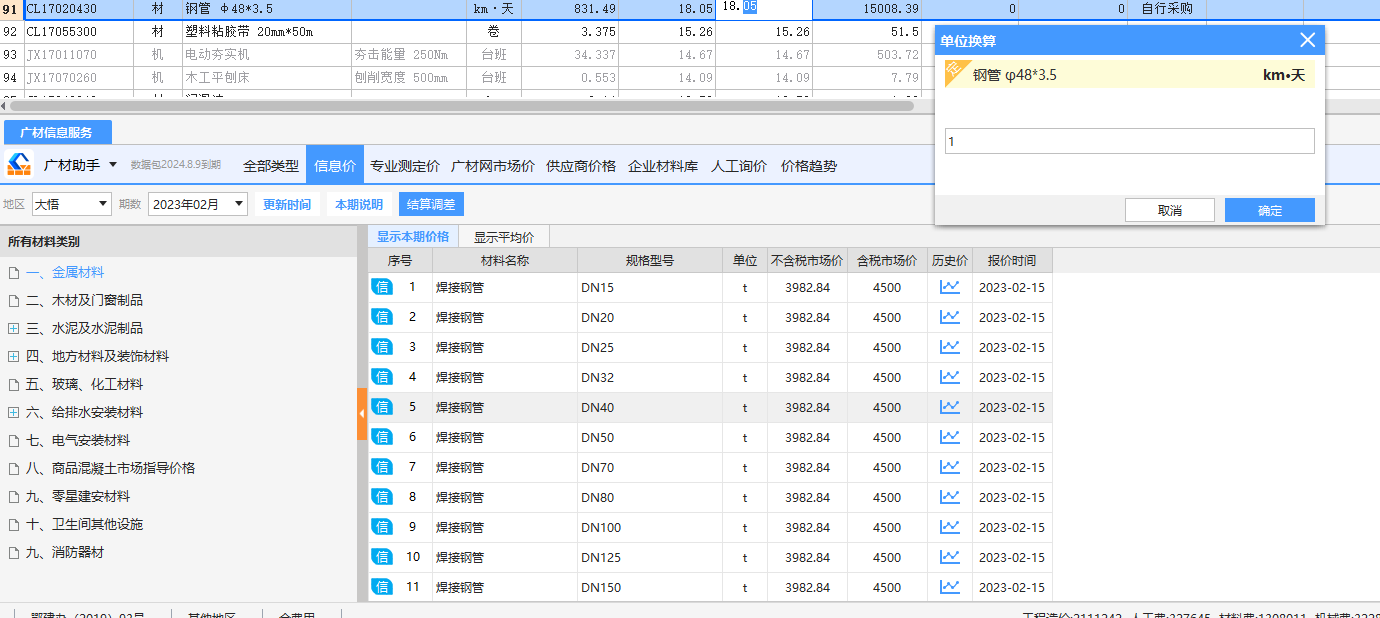The image size is (1380, 618).
Task: Click 信 icon in row 4 DN32
Action: (382, 377)
